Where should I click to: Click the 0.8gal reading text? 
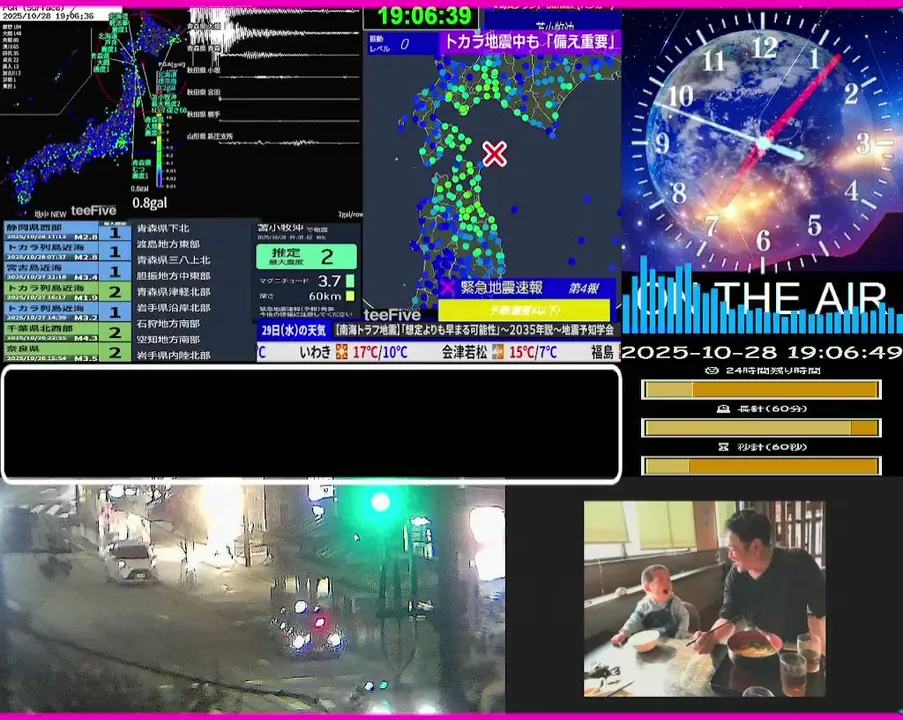(x=150, y=203)
